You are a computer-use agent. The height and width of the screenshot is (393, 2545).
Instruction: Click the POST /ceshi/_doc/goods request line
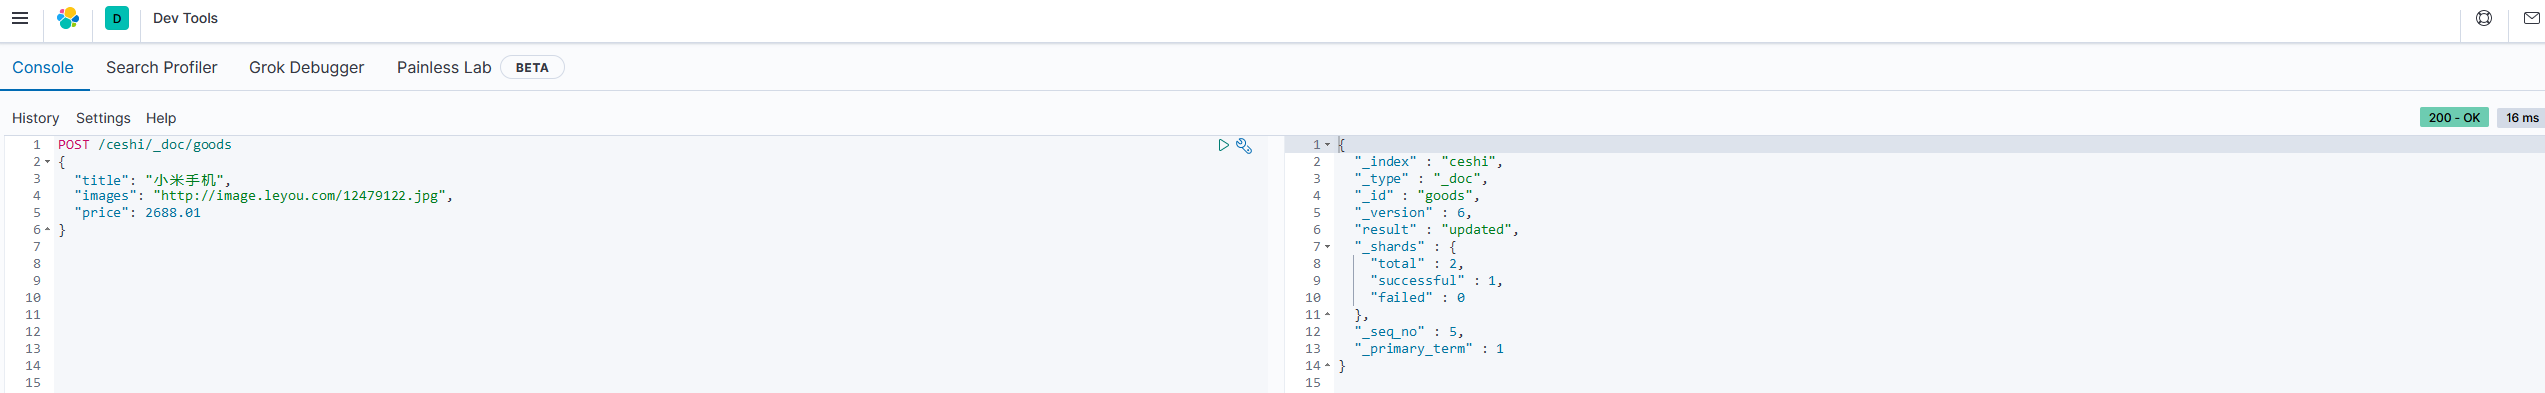point(145,145)
